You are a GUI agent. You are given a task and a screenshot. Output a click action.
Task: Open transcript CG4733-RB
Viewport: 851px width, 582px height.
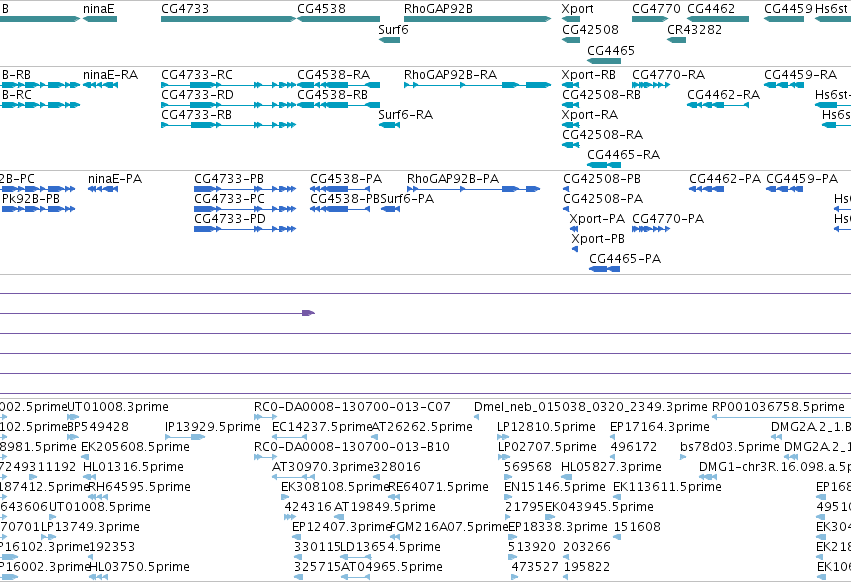tap(228, 125)
